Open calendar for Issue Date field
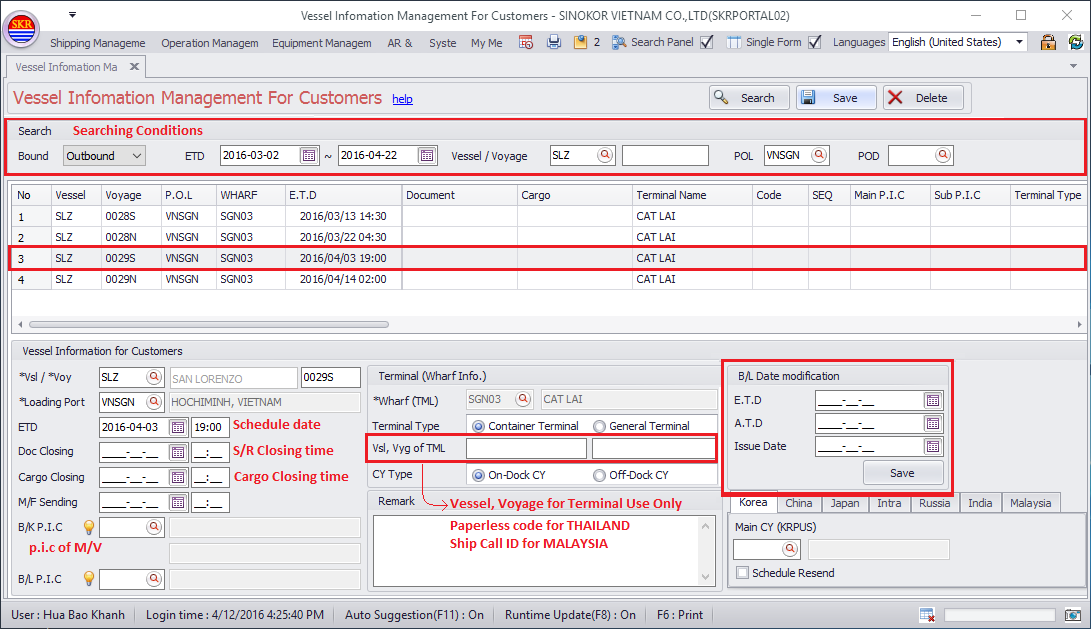 coord(932,447)
